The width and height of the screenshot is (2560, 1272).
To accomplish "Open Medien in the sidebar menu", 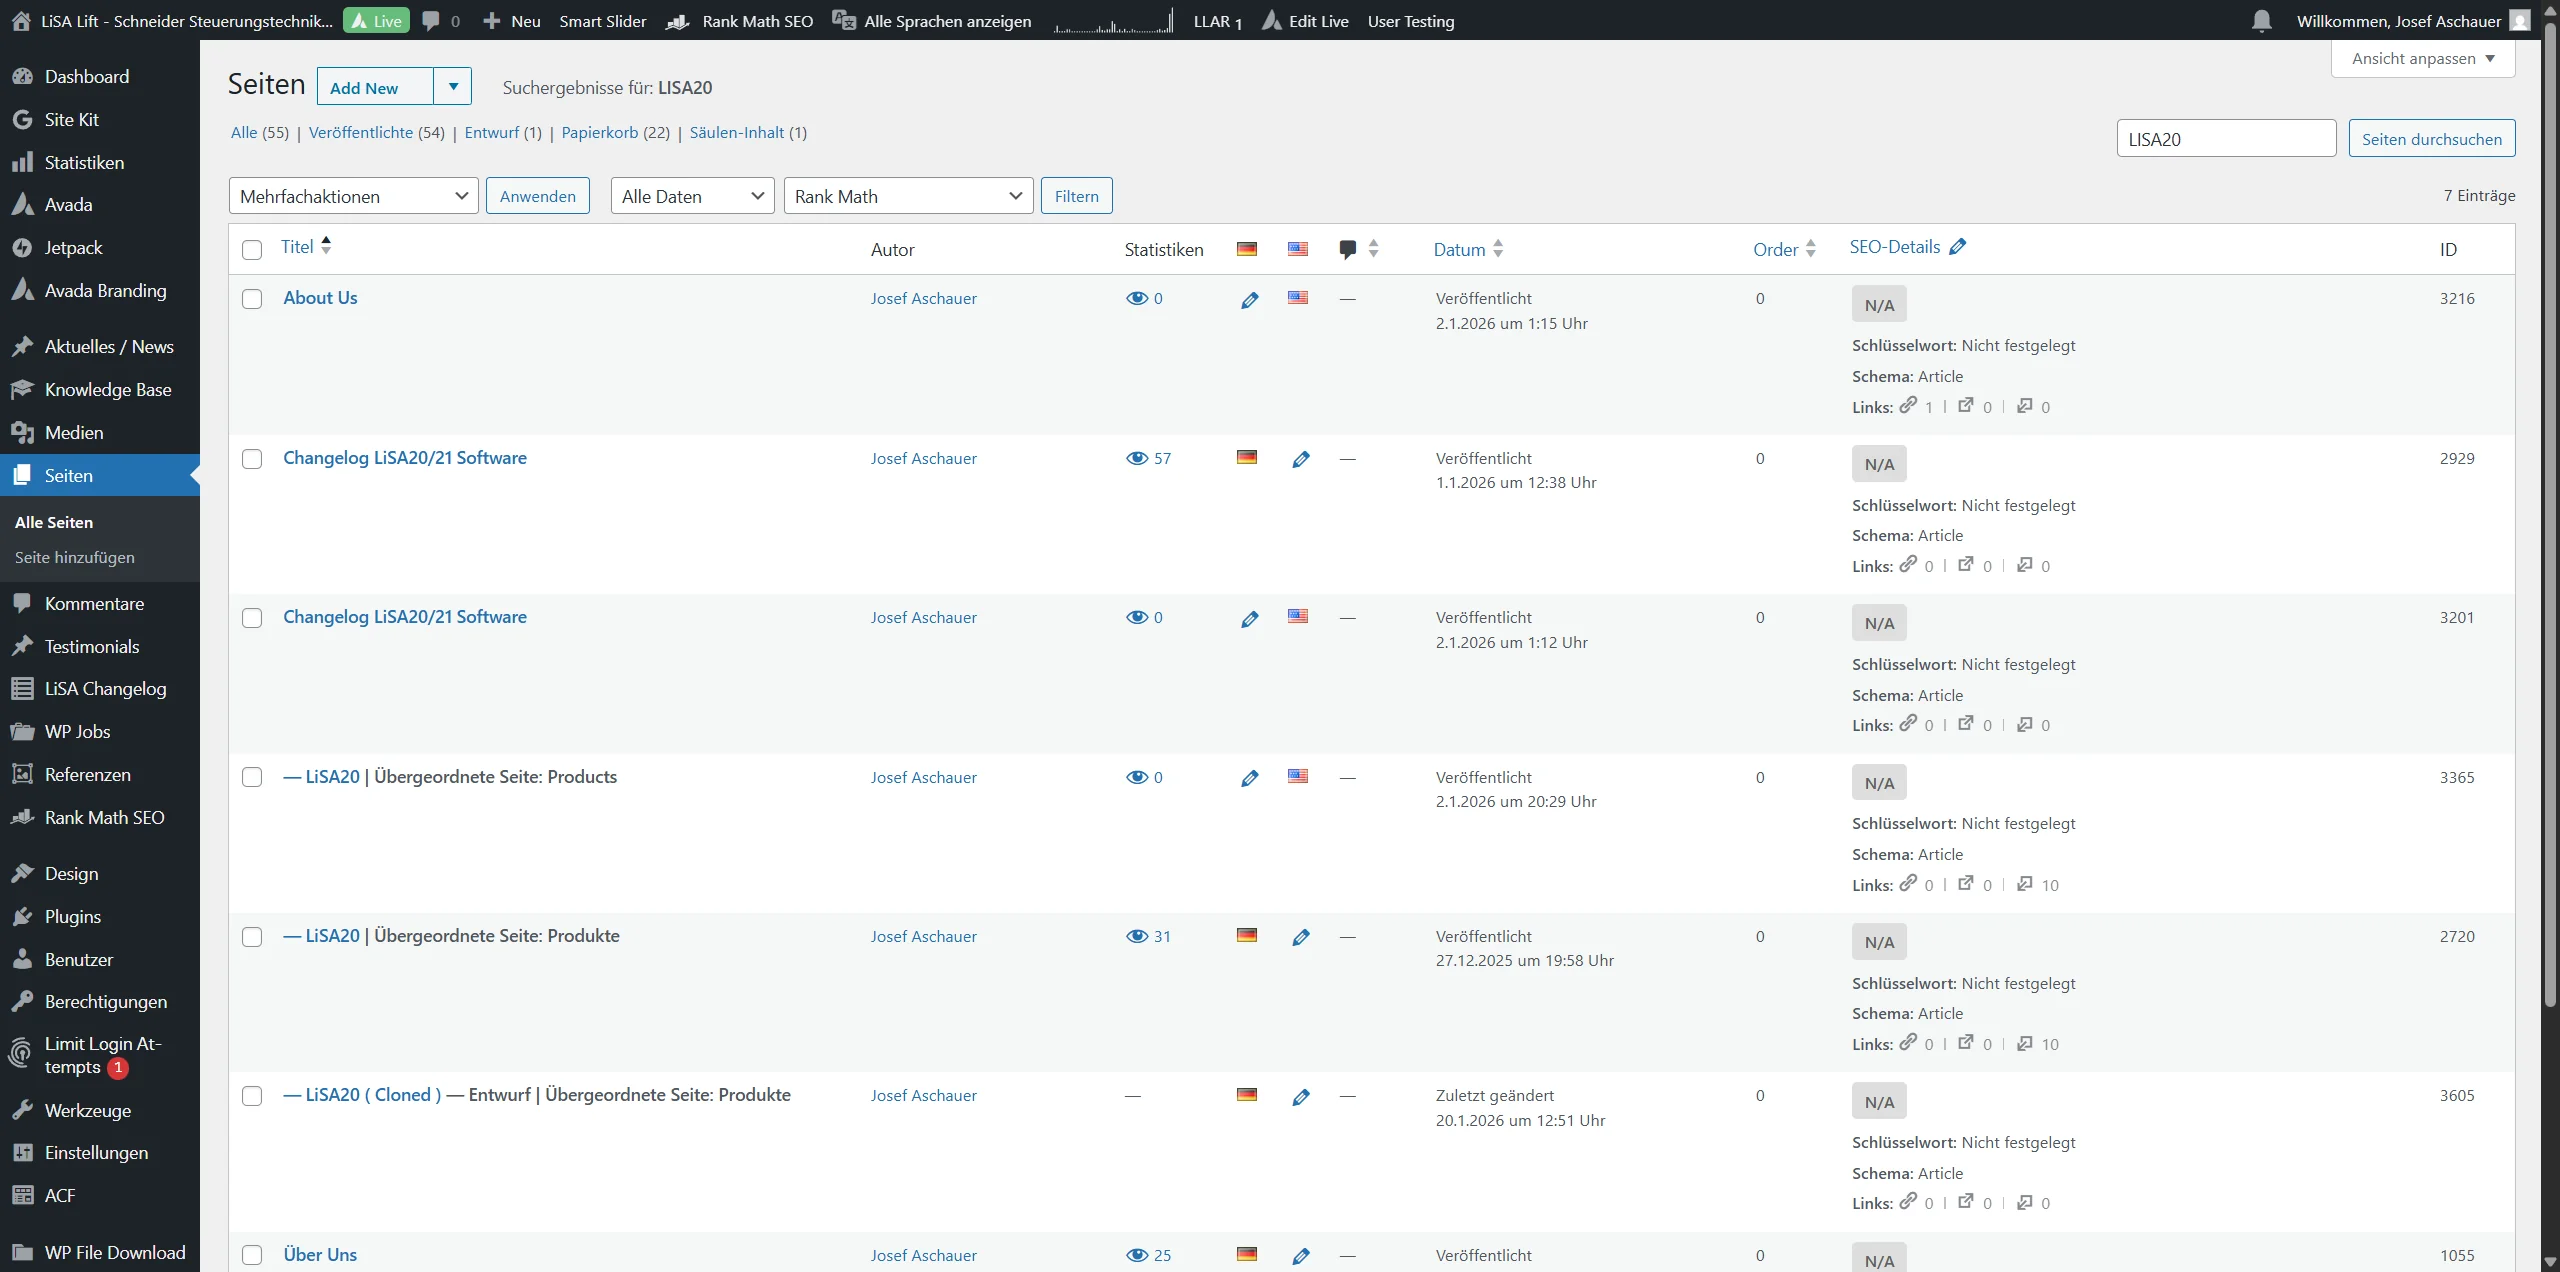I will coord(75,432).
